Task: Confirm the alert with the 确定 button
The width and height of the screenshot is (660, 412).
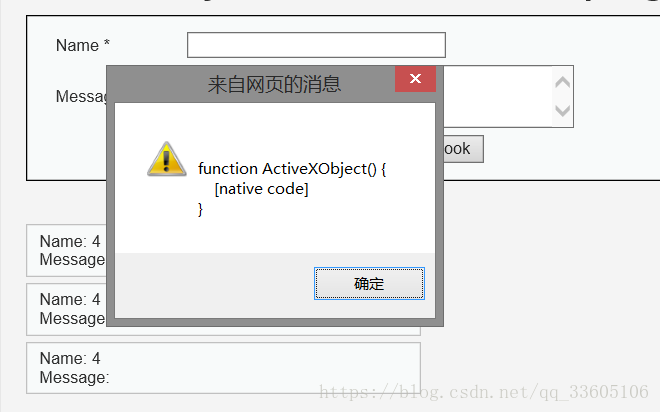Action: click(369, 284)
